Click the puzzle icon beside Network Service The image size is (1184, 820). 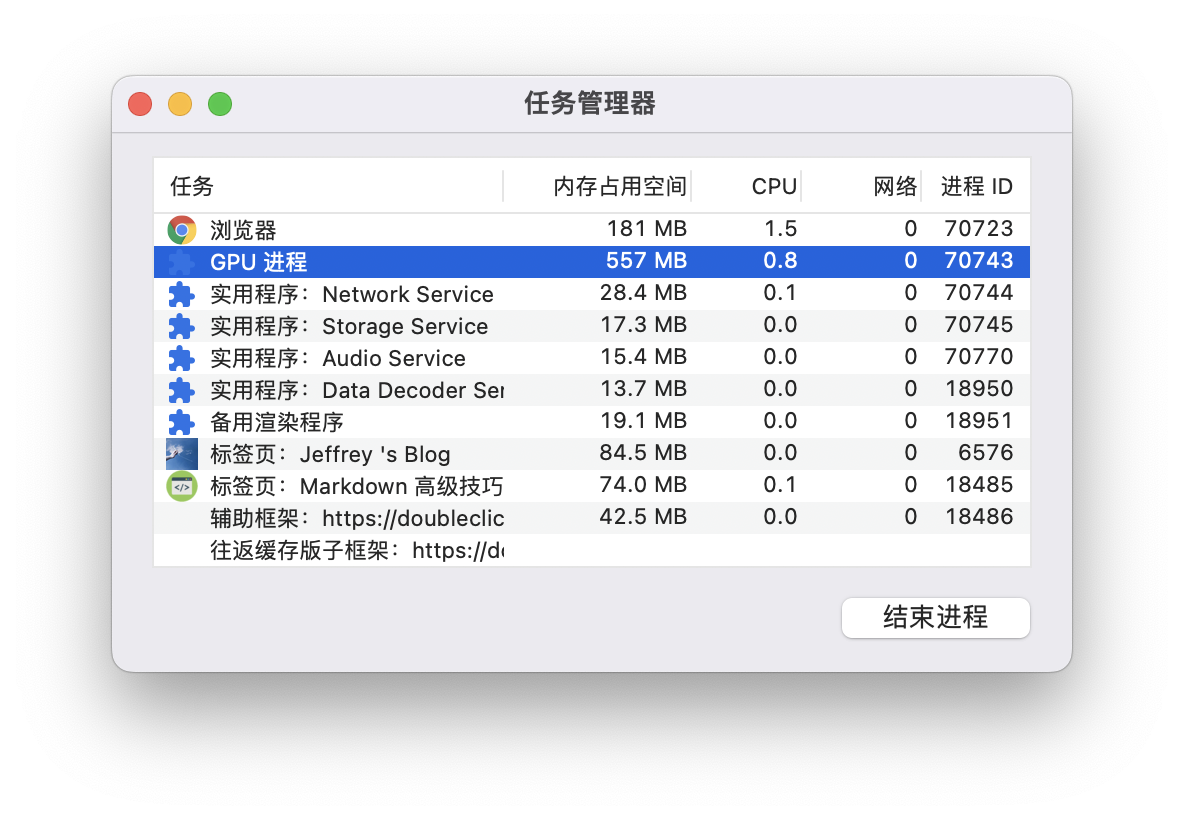coord(181,295)
